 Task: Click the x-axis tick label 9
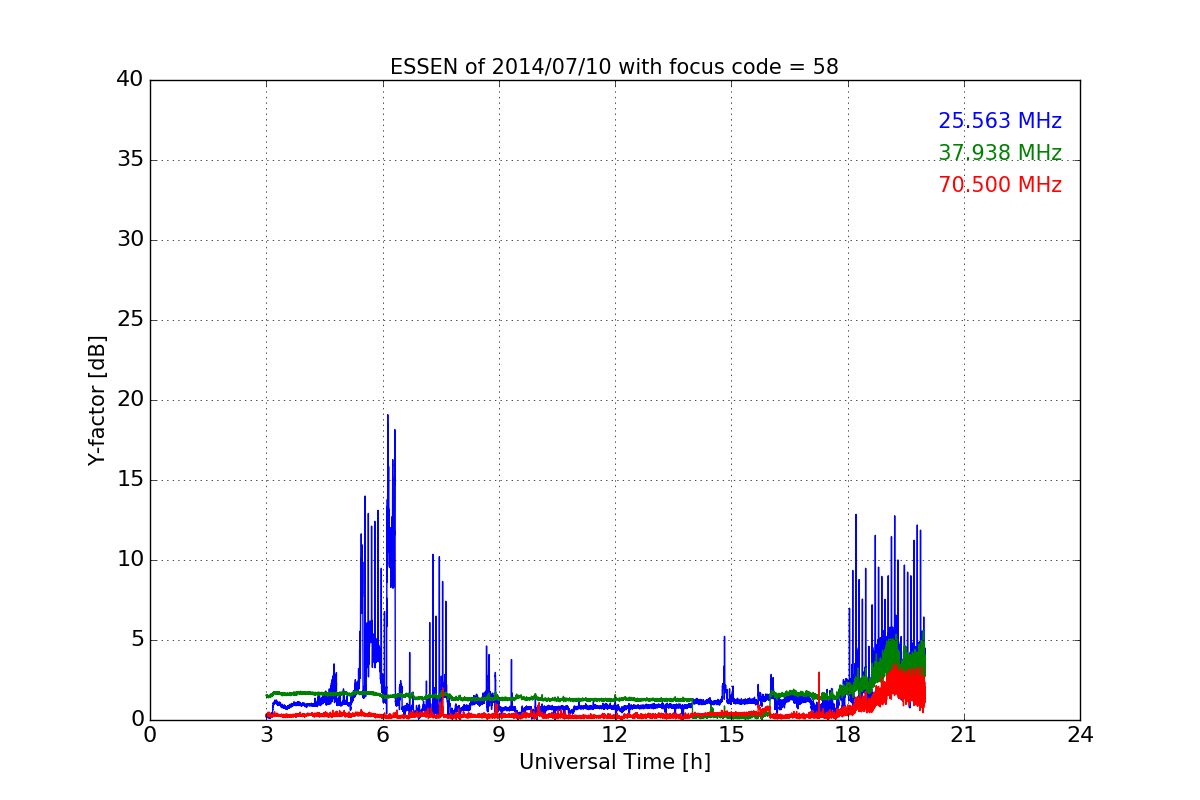point(499,735)
